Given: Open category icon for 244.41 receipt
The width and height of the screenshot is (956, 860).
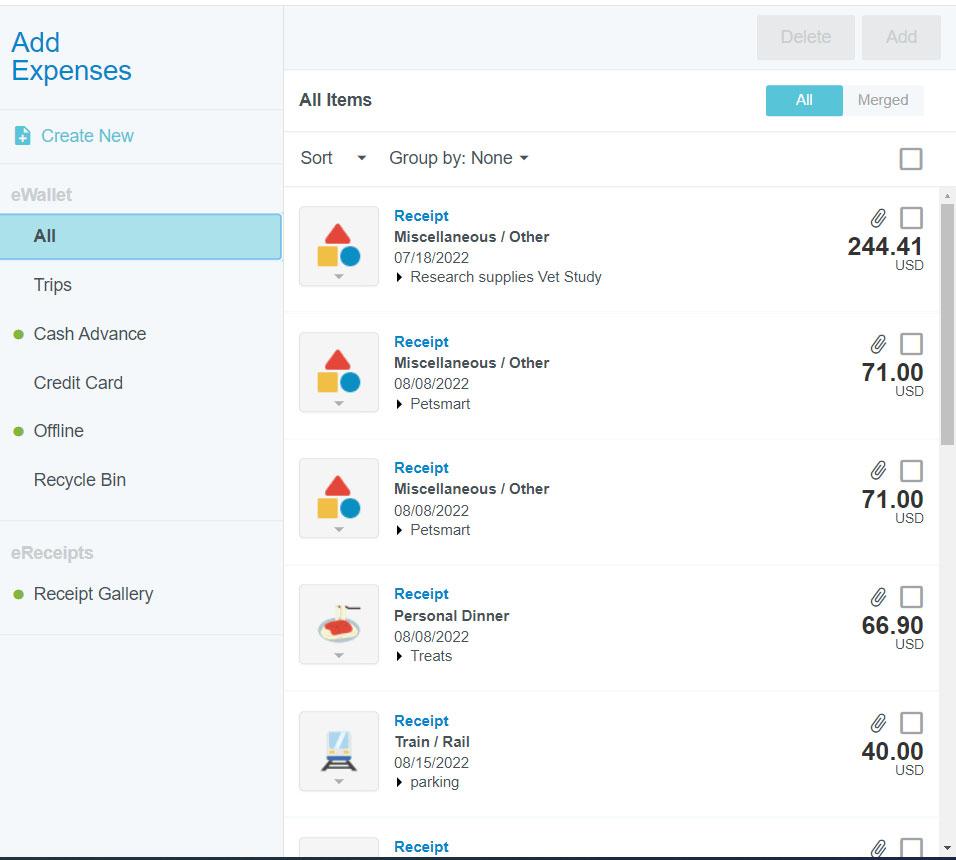Looking at the screenshot, I should (x=339, y=246).
